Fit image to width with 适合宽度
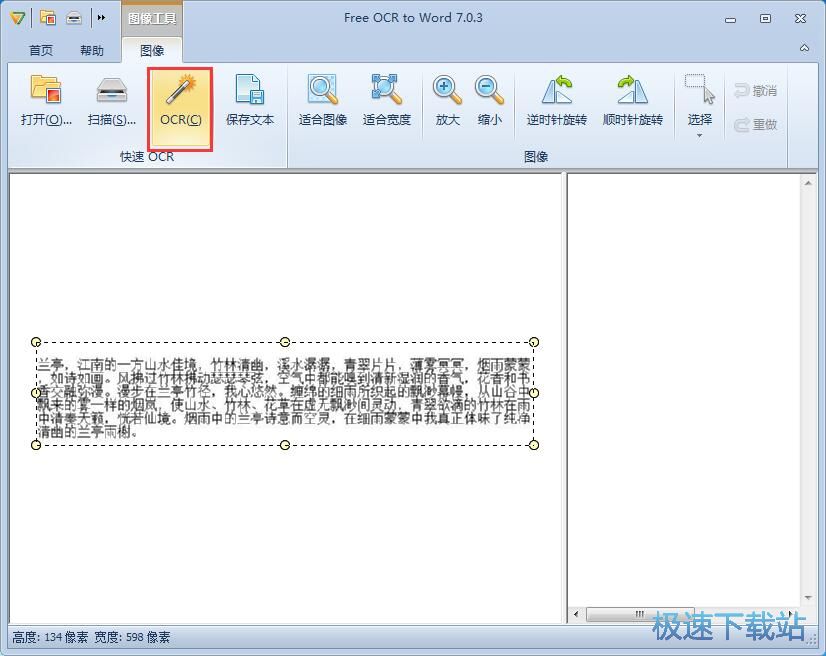Viewport: 826px width, 656px height. [386, 101]
